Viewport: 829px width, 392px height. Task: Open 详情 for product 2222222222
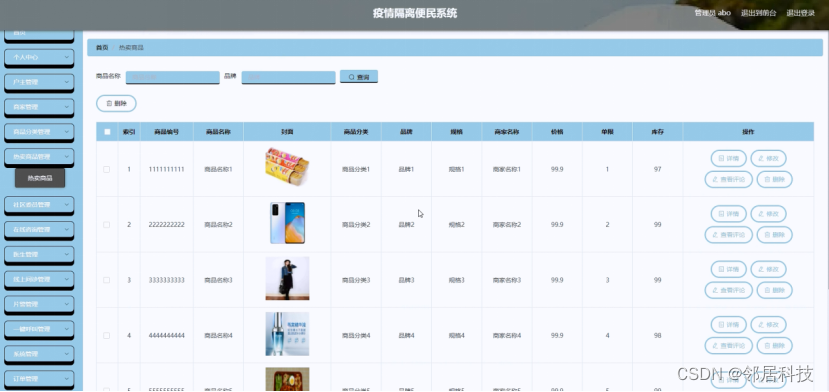click(x=729, y=214)
